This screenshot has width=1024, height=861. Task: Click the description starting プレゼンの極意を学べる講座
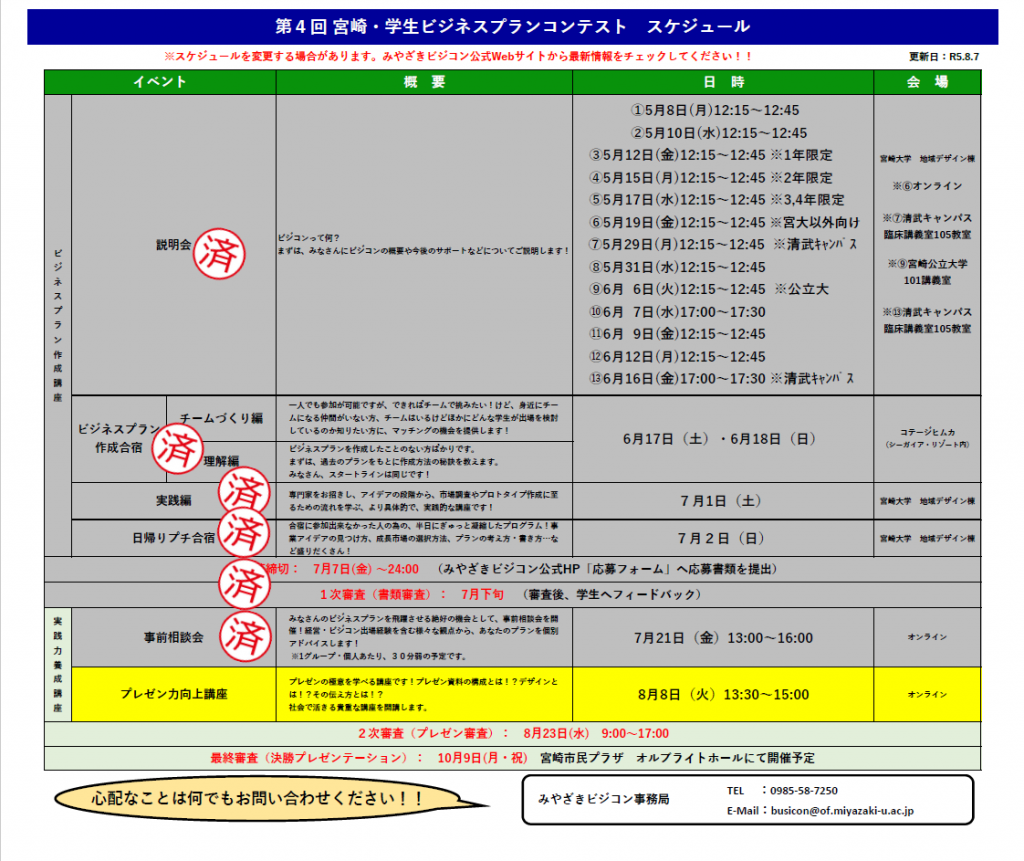424,694
